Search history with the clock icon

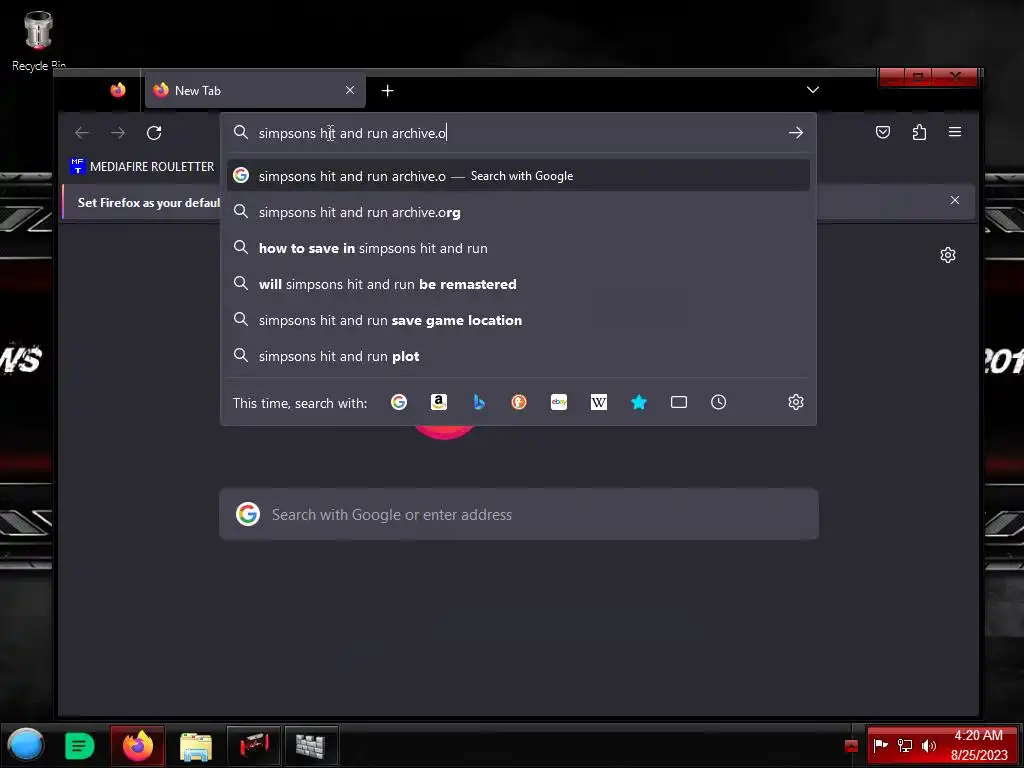coord(718,402)
